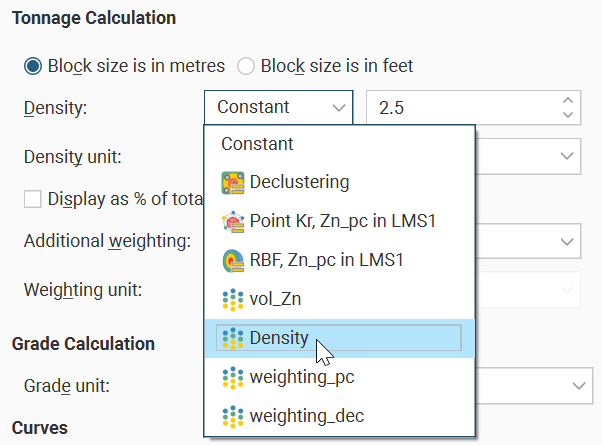Open the Density unit dropdown arrow
602x445 pixels.
(568, 156)
